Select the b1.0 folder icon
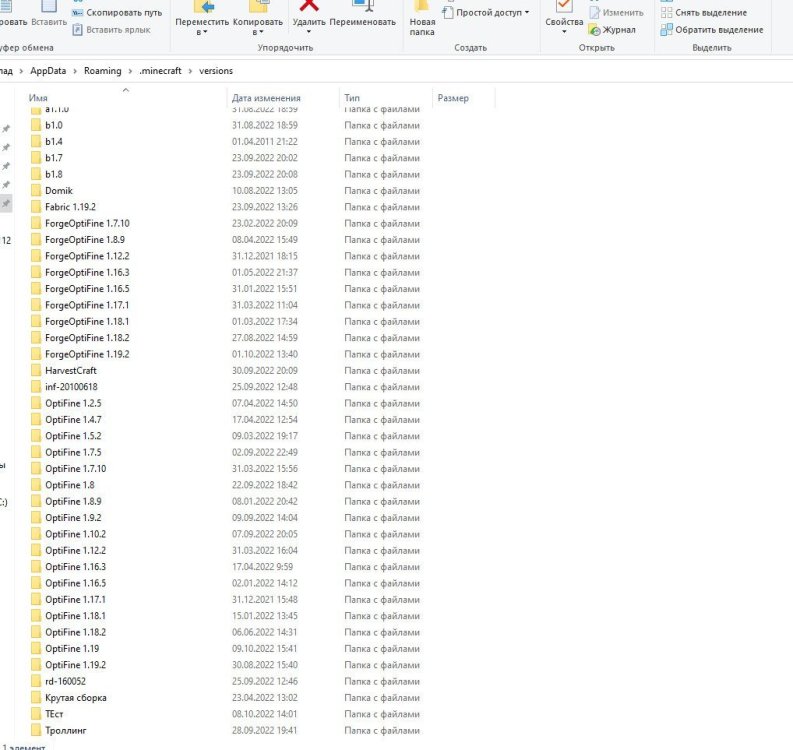This screenshot has width=793, height=750. pyautogui.click(x=36, y=125)
